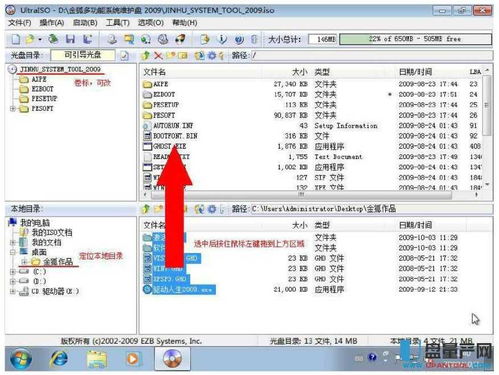499x375 pixels.
Task: Expand the (D:) drive node
Action: 13,281
